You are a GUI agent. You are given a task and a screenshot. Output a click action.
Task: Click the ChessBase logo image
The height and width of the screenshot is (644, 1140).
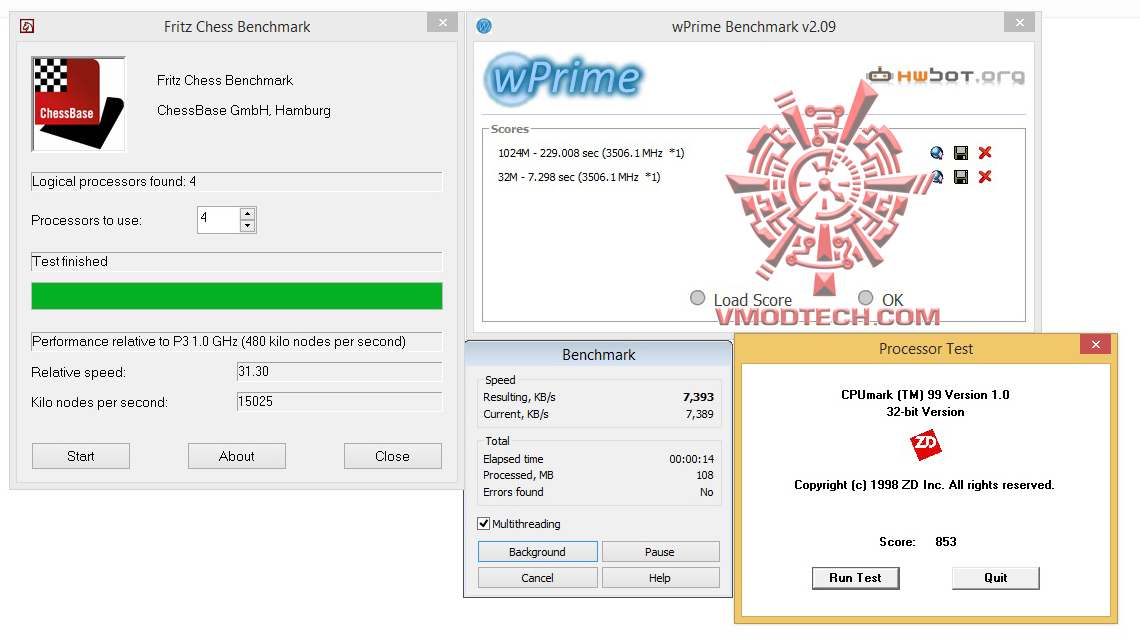[79, 104]
